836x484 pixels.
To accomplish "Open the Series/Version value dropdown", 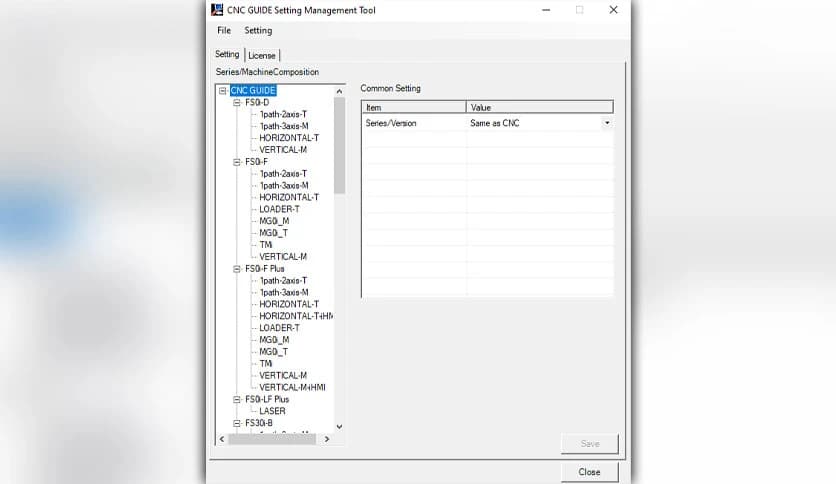I will [x=607, y=123].
